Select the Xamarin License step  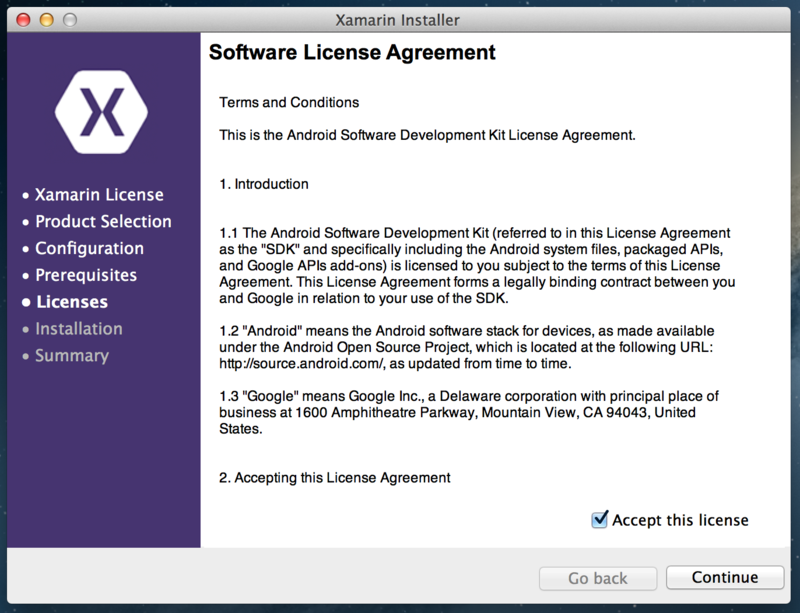click(x=99, y=194)
